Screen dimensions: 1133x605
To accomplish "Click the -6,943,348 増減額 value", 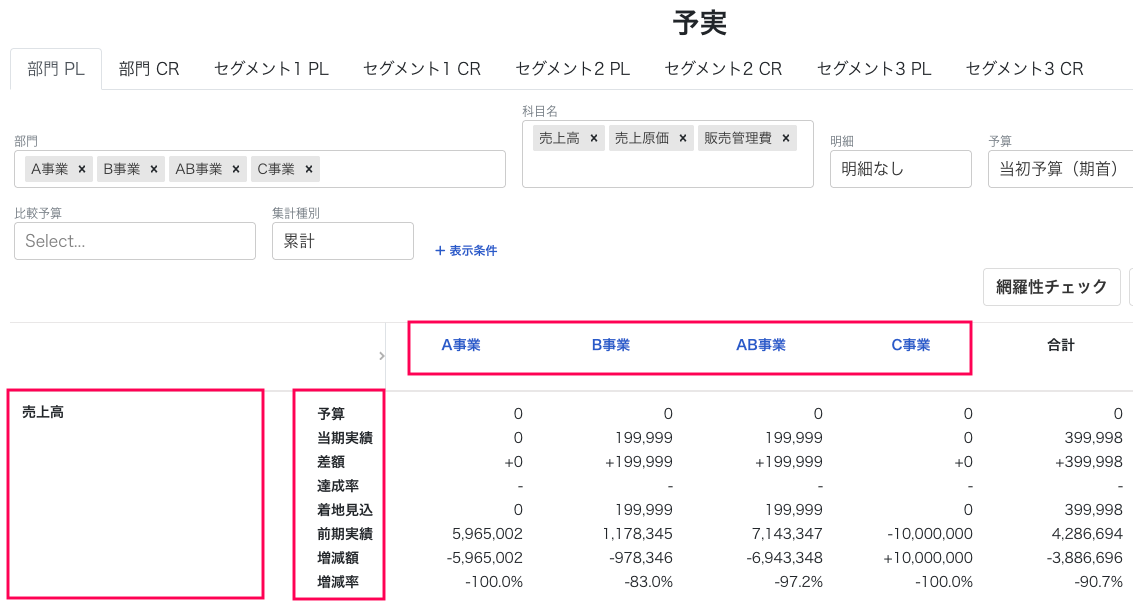I will [784, 558].
